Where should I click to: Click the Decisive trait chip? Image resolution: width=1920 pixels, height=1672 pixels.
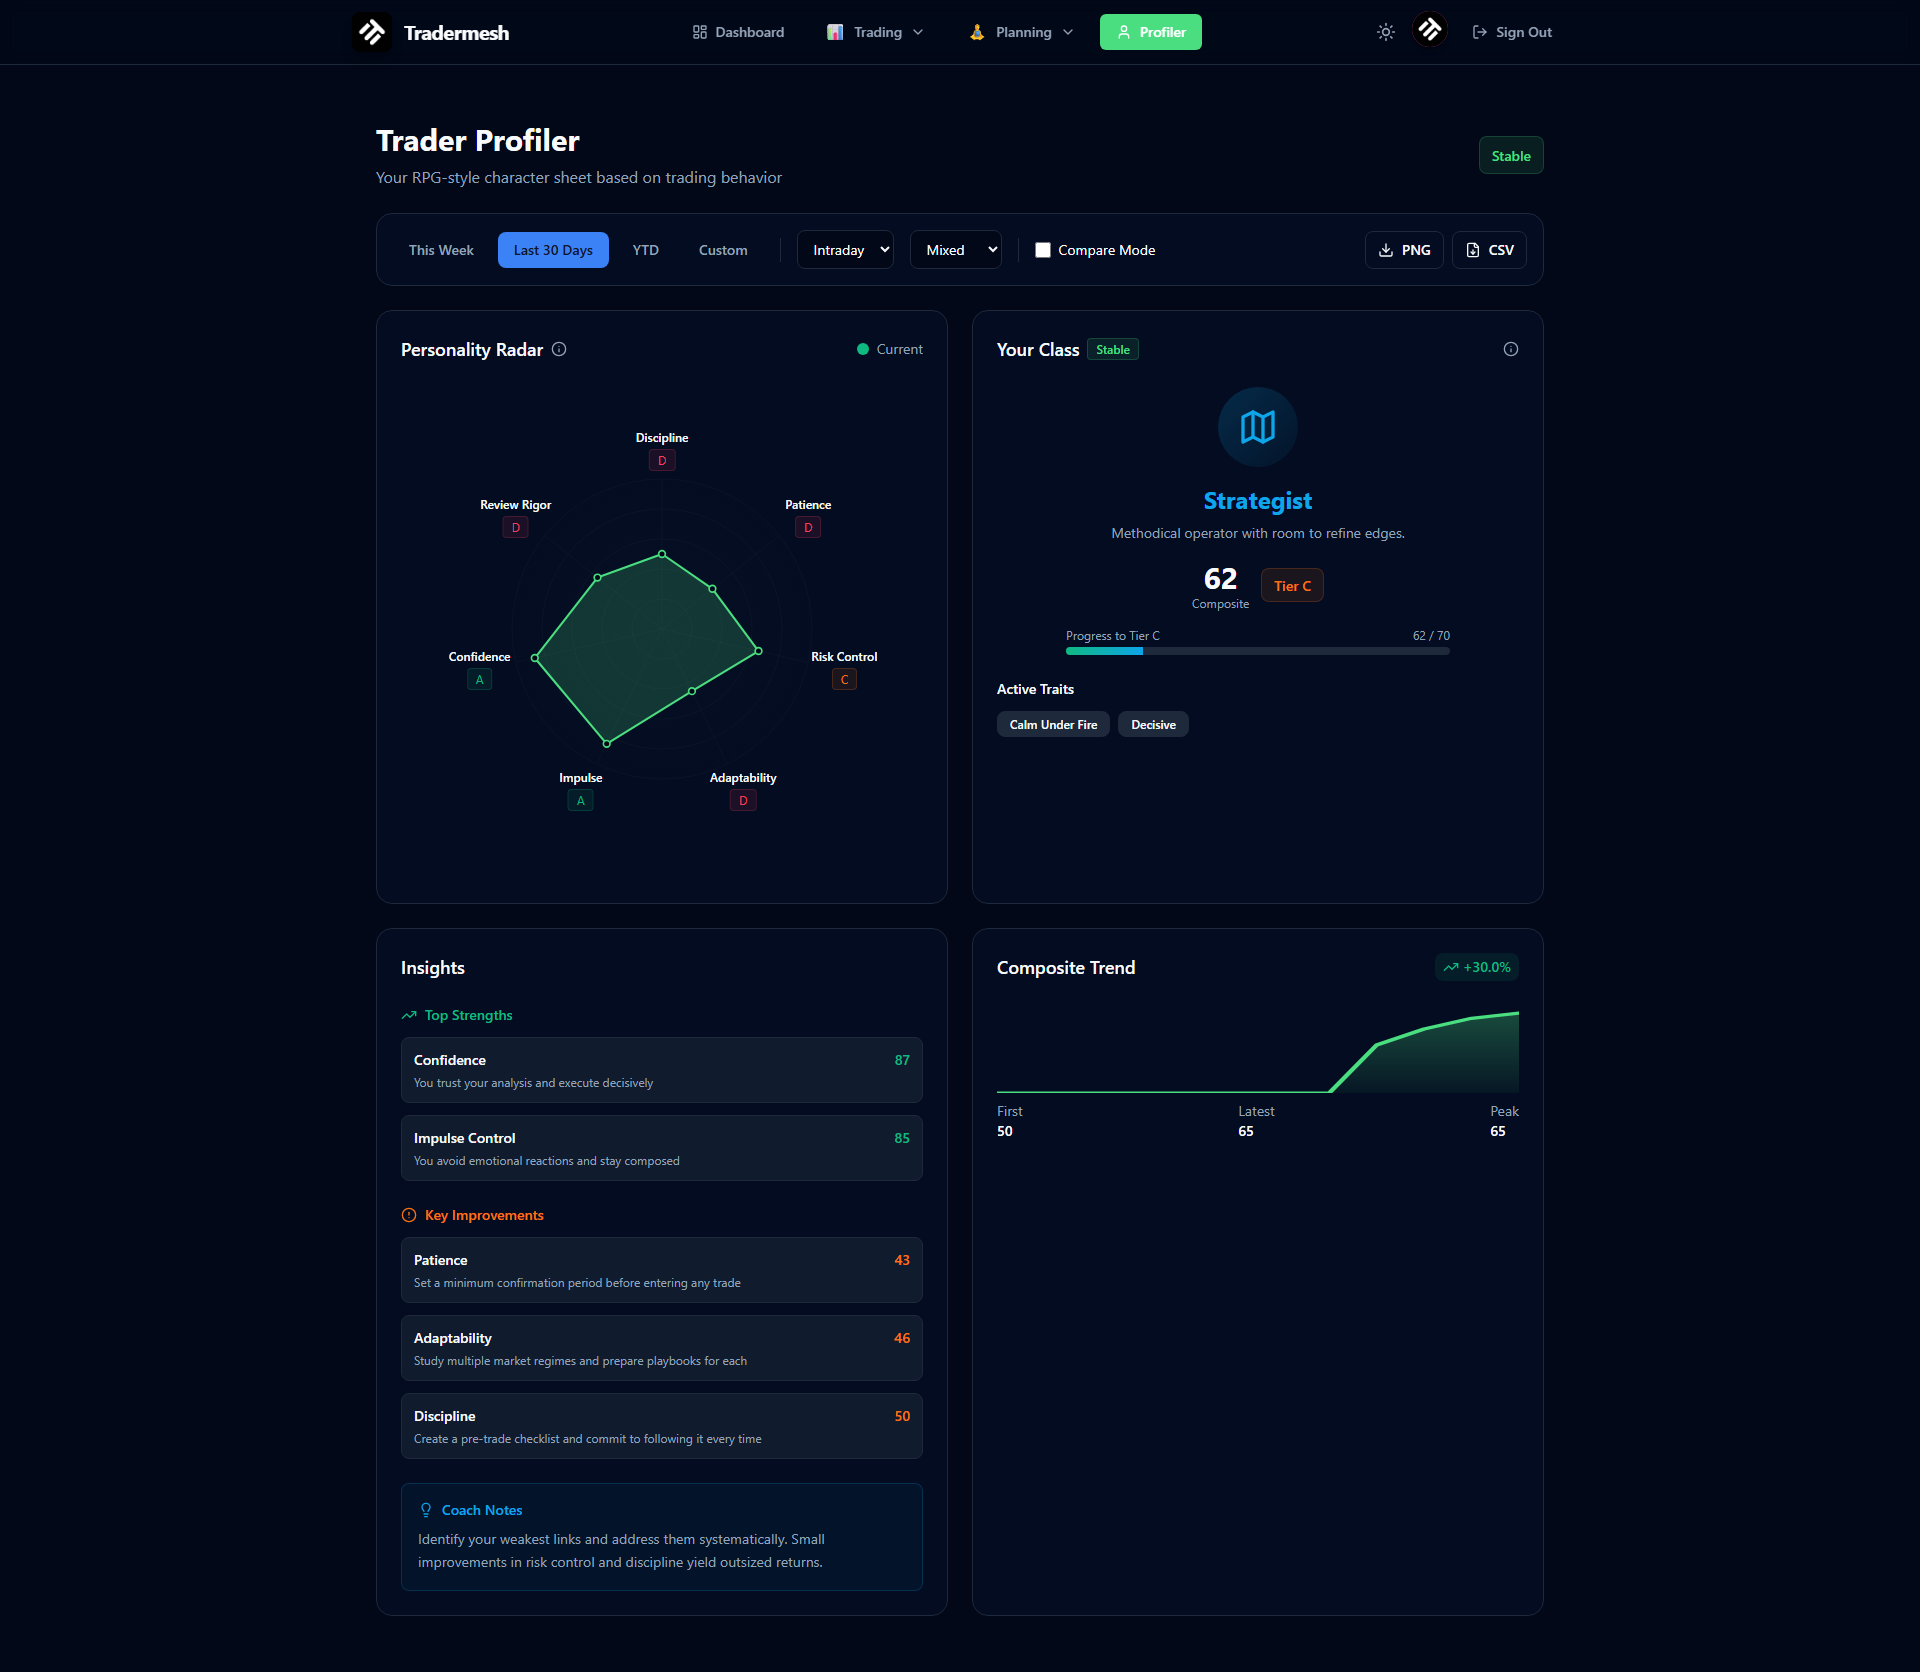pos(1153,725)
